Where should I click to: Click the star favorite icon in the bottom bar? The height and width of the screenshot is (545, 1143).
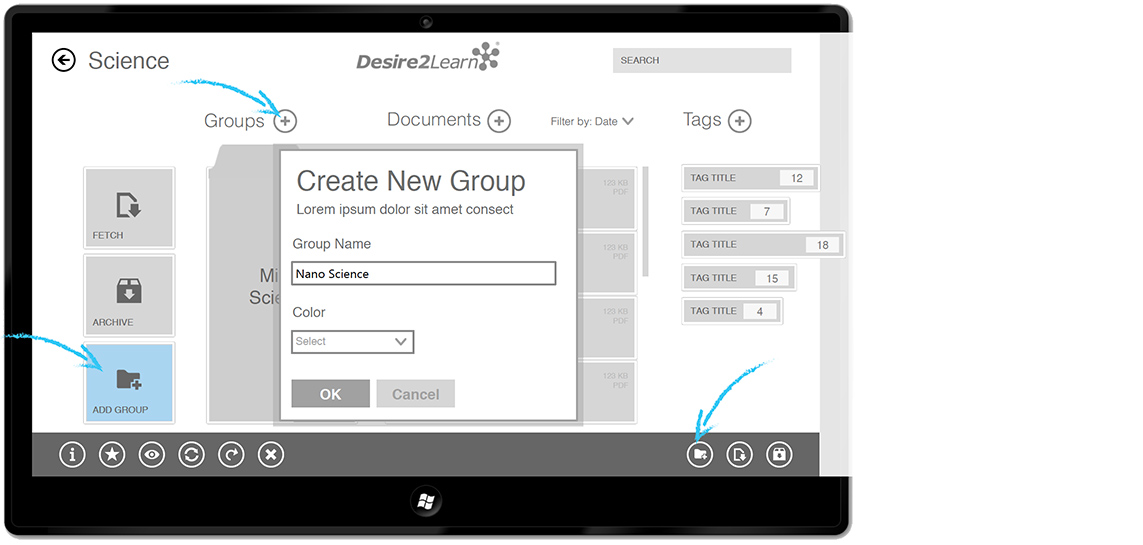[112, 455]
